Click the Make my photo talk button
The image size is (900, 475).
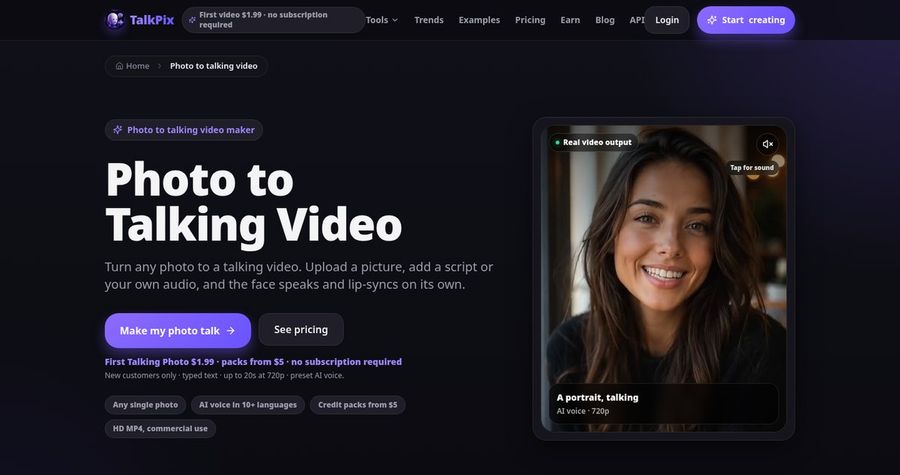[177, 330]
